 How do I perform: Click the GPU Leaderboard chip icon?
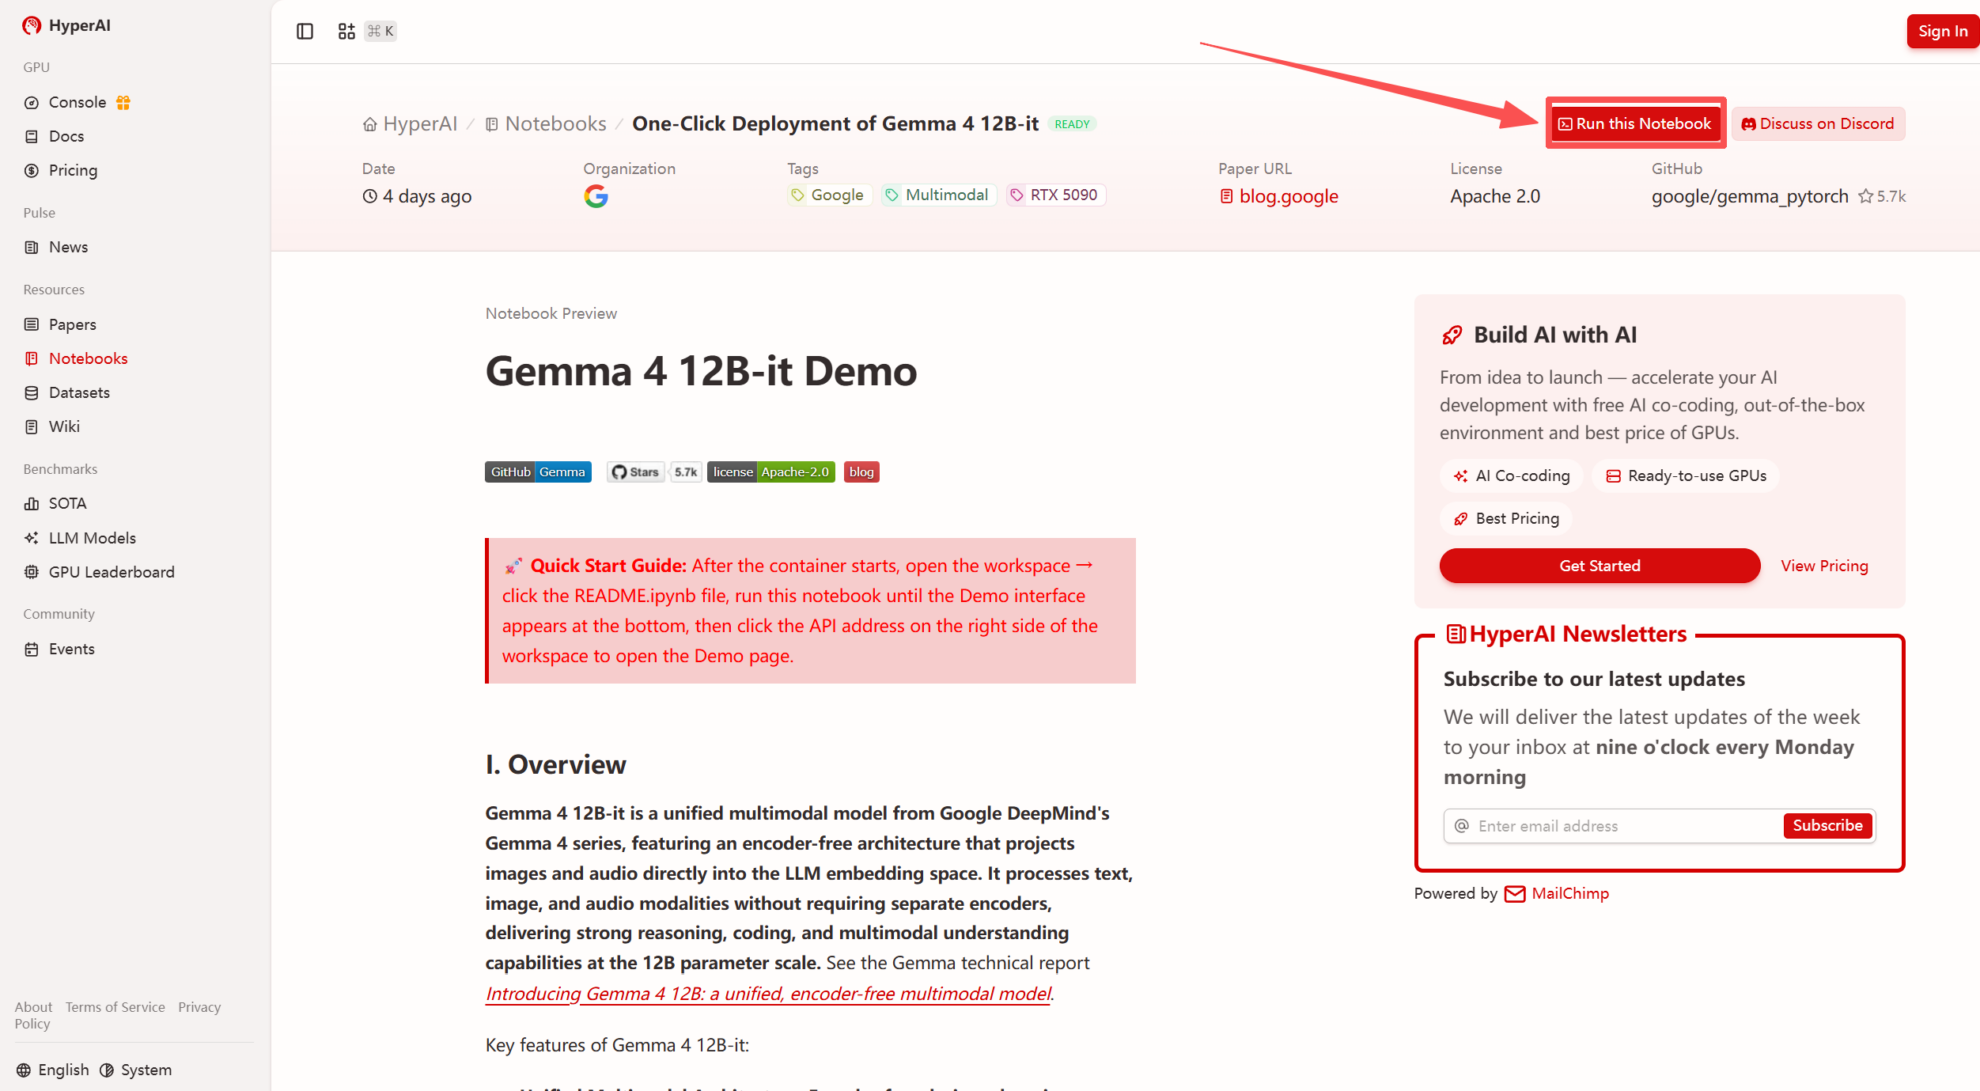pos(32,572)
